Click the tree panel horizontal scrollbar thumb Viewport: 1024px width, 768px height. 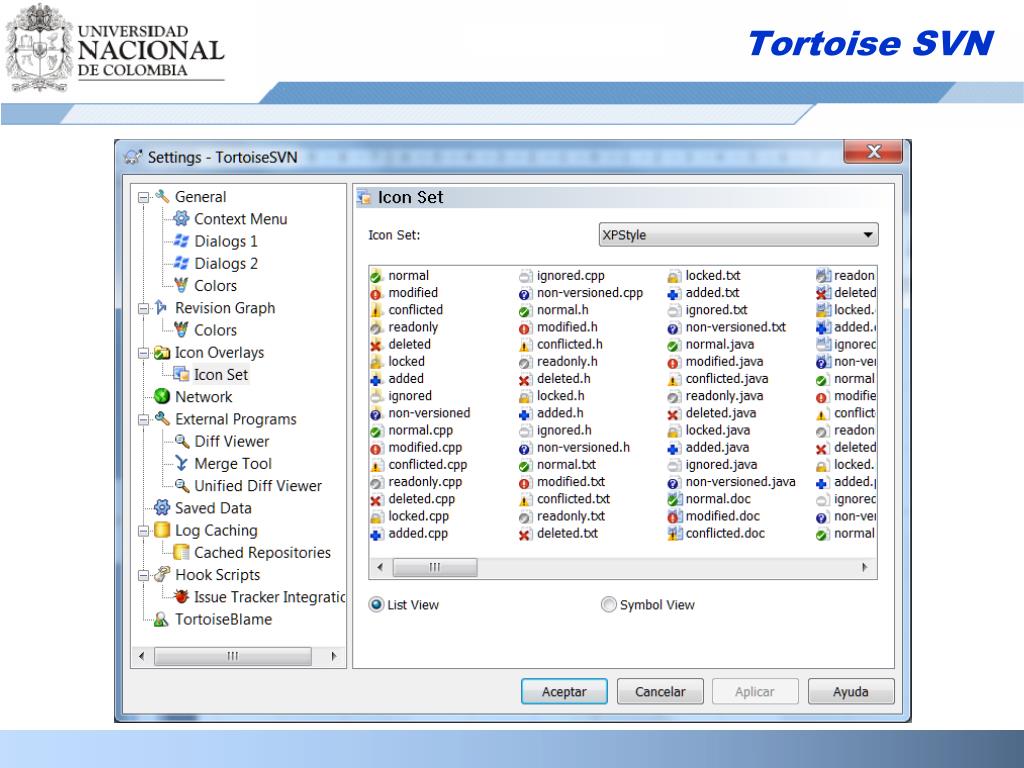232,656
